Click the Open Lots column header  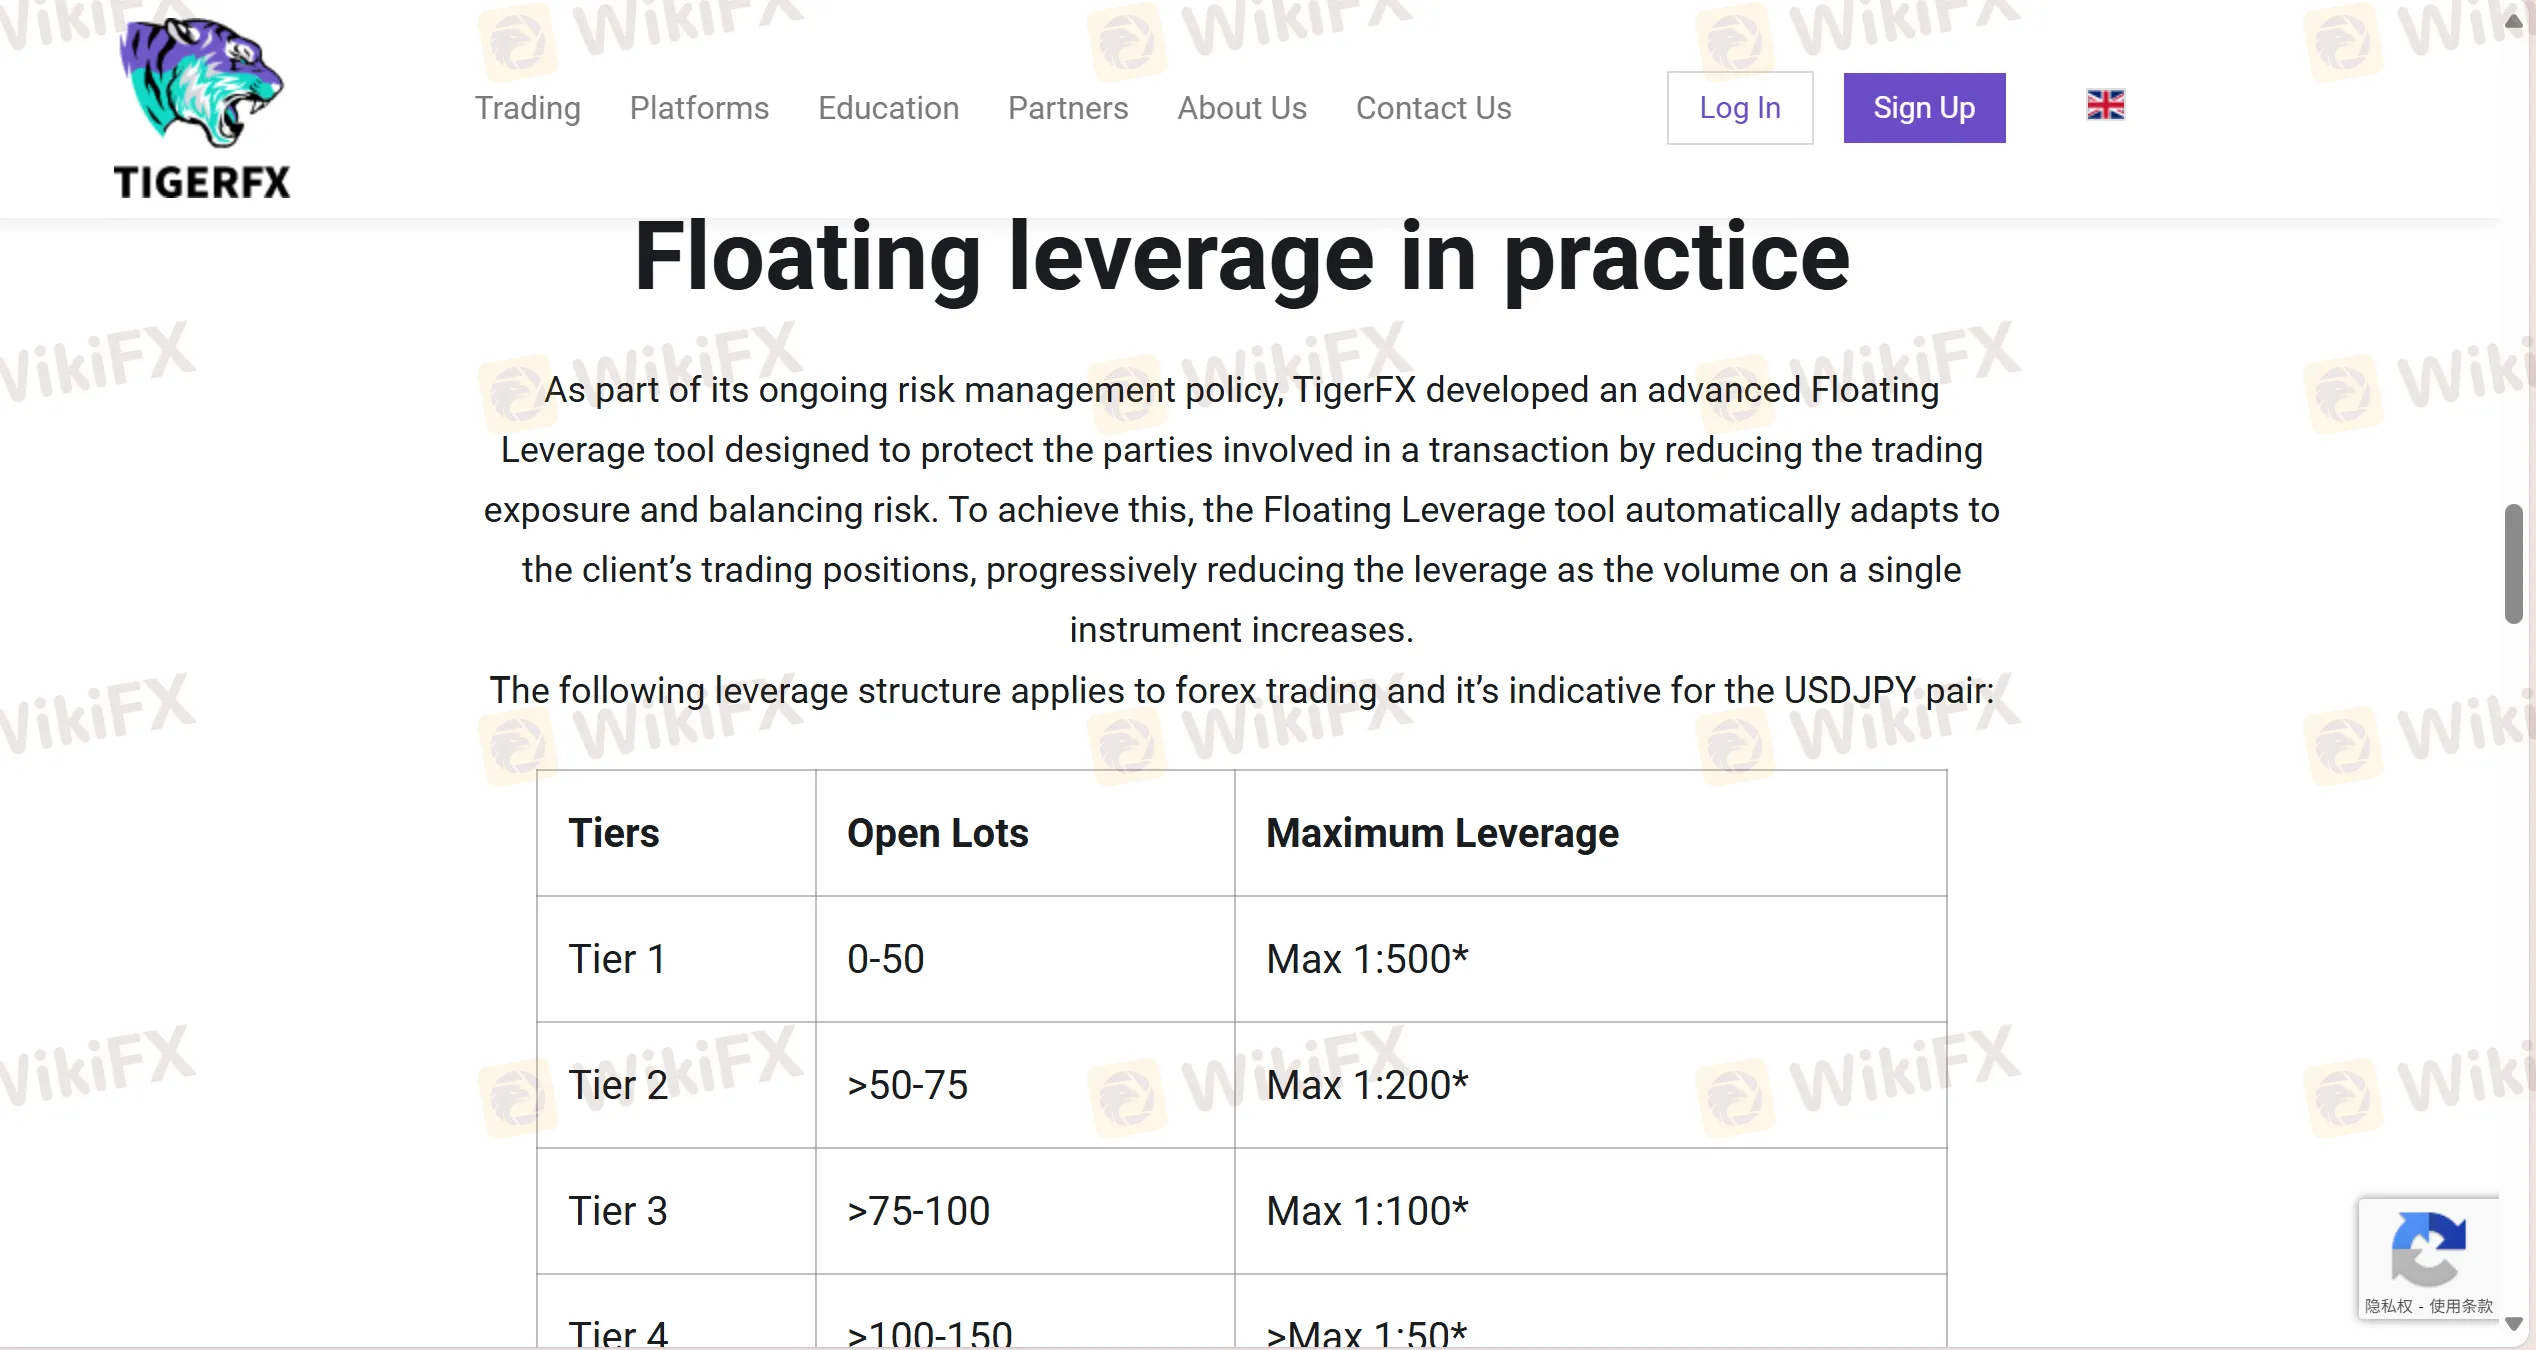(937, 833)
